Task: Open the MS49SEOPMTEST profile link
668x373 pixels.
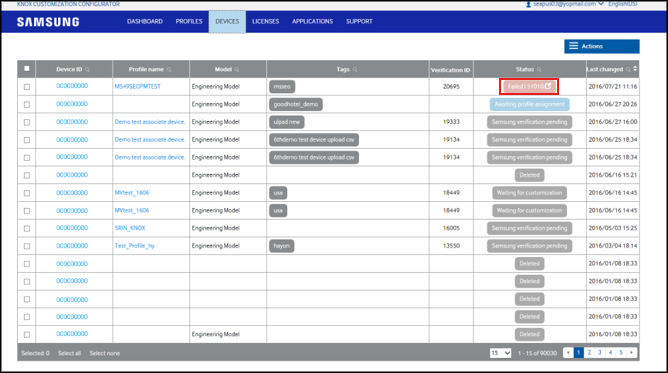Action: (x=138, y=86)
